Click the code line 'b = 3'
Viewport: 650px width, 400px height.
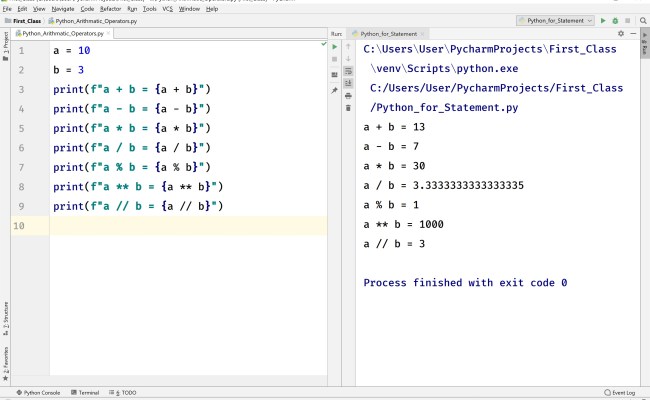68,70
